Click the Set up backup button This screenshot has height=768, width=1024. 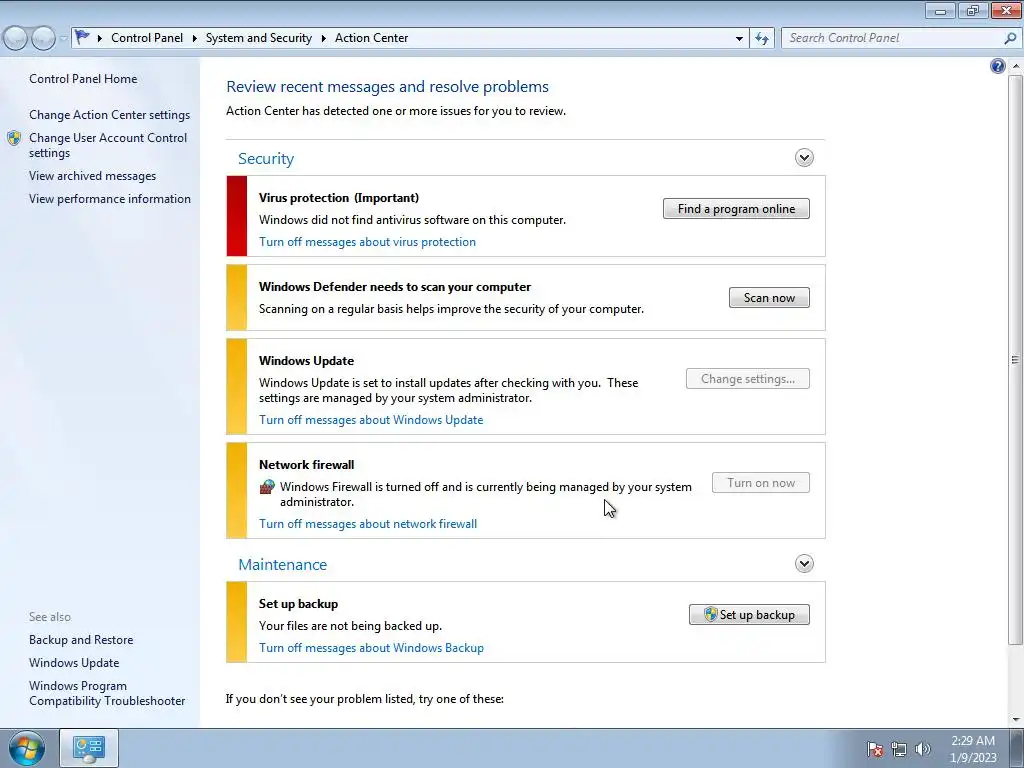click(749, 615)
